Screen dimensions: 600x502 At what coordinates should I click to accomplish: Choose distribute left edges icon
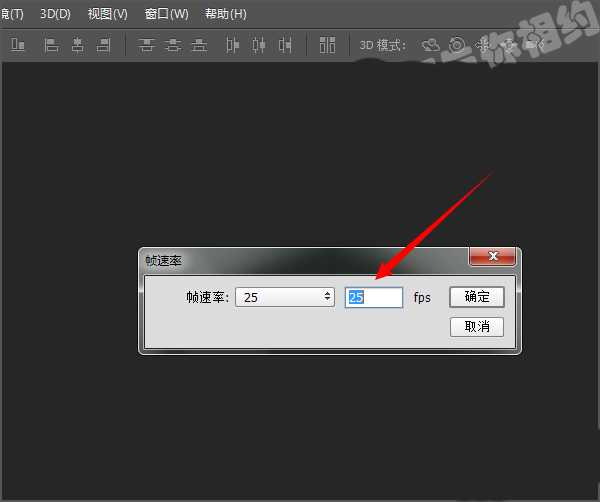(x=232, y=45)
